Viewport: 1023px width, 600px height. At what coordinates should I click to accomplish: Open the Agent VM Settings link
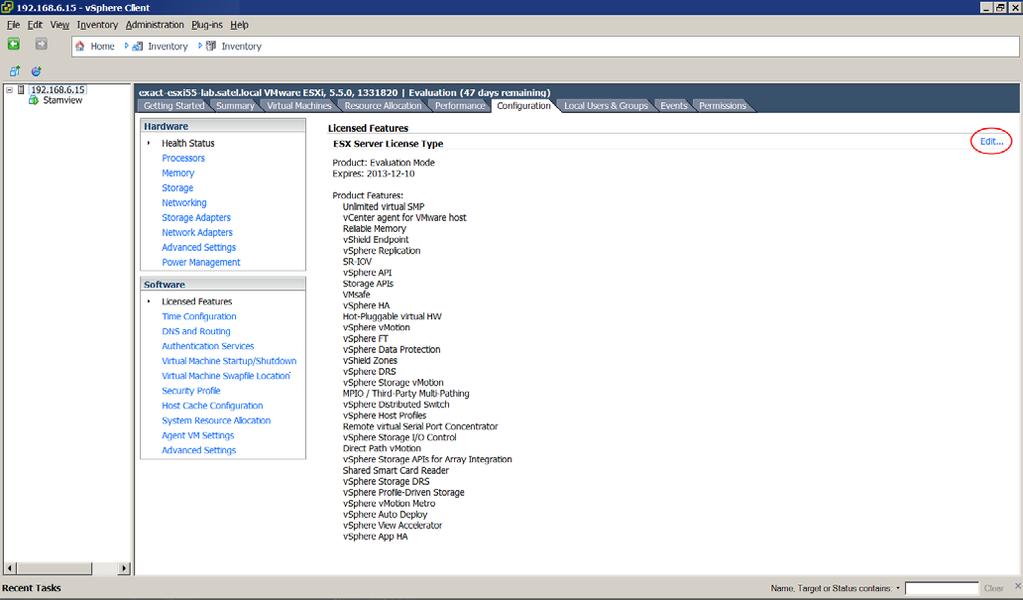(198, 436)
